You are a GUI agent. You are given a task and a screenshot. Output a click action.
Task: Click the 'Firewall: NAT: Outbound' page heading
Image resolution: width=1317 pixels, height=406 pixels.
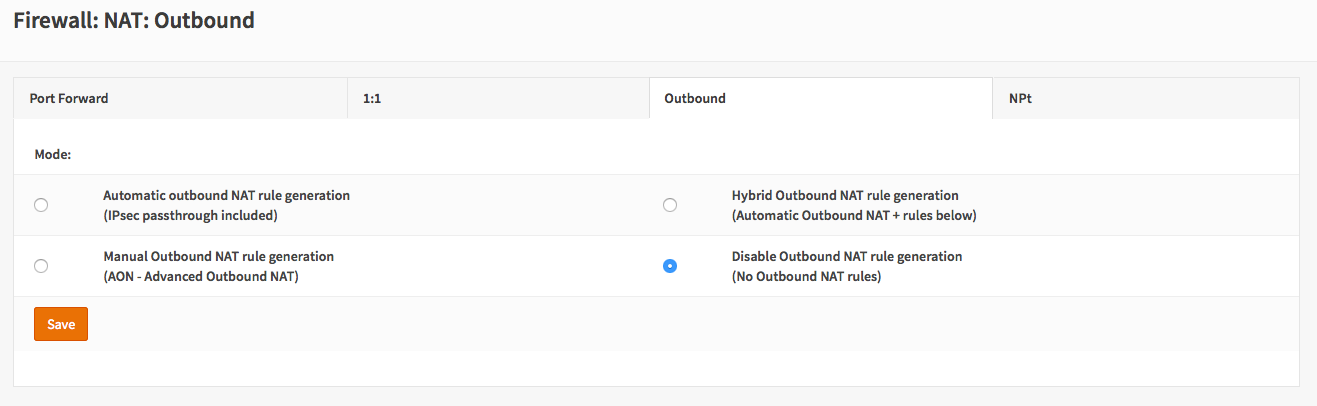[x=134, y=20]
